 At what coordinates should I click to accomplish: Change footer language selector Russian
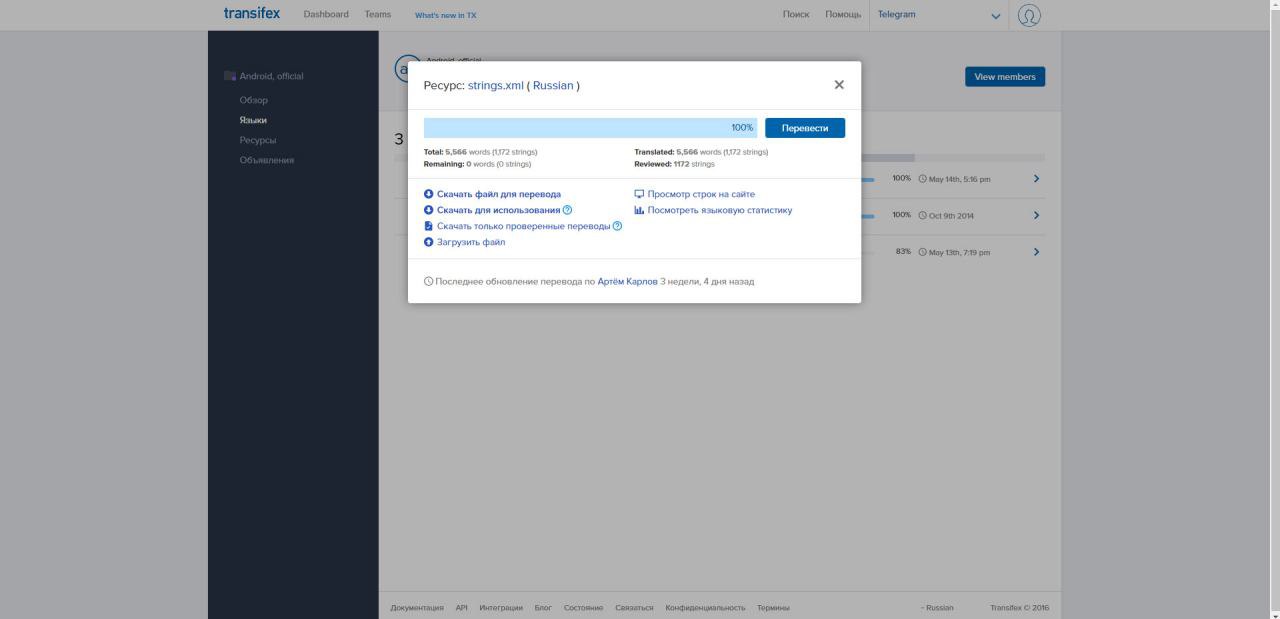[938, 608]
